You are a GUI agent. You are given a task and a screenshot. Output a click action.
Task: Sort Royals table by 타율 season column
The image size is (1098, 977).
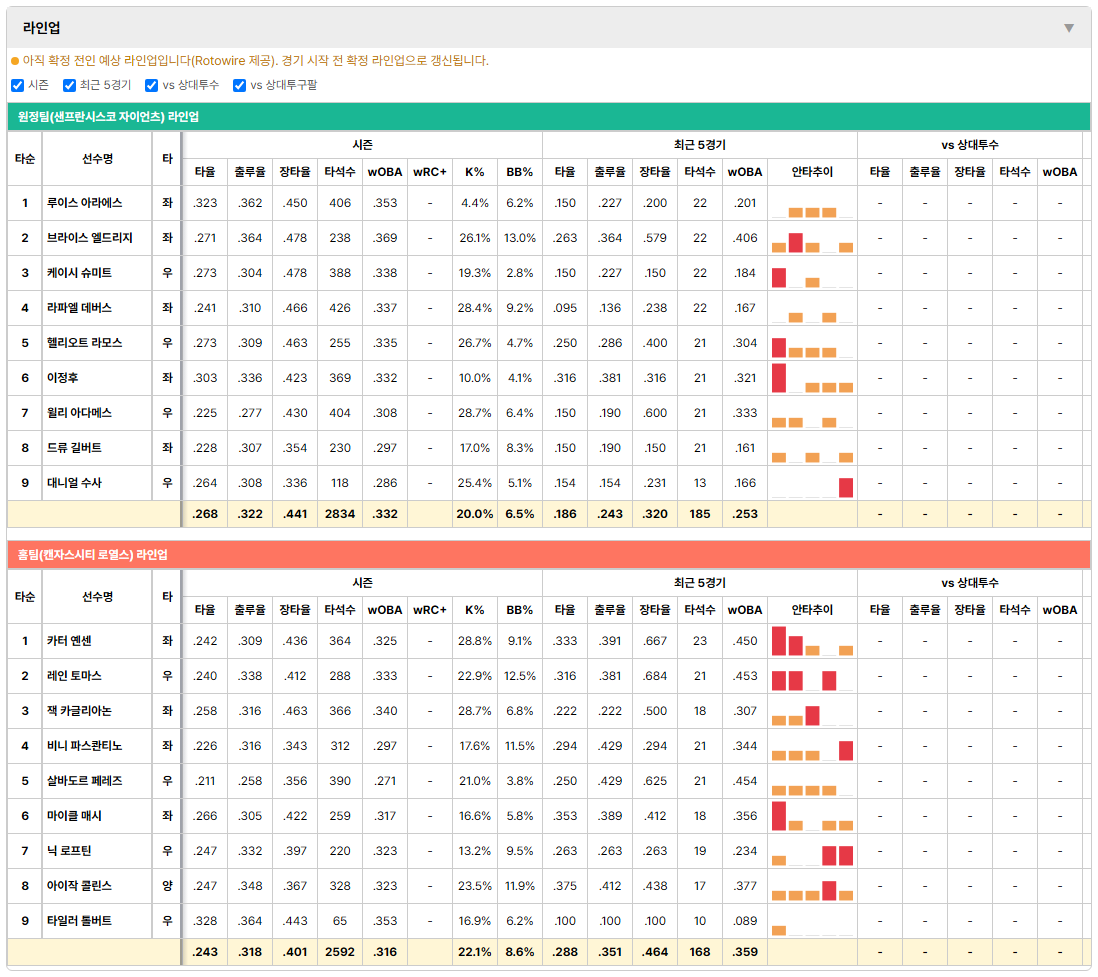click(x=204, y=610)
